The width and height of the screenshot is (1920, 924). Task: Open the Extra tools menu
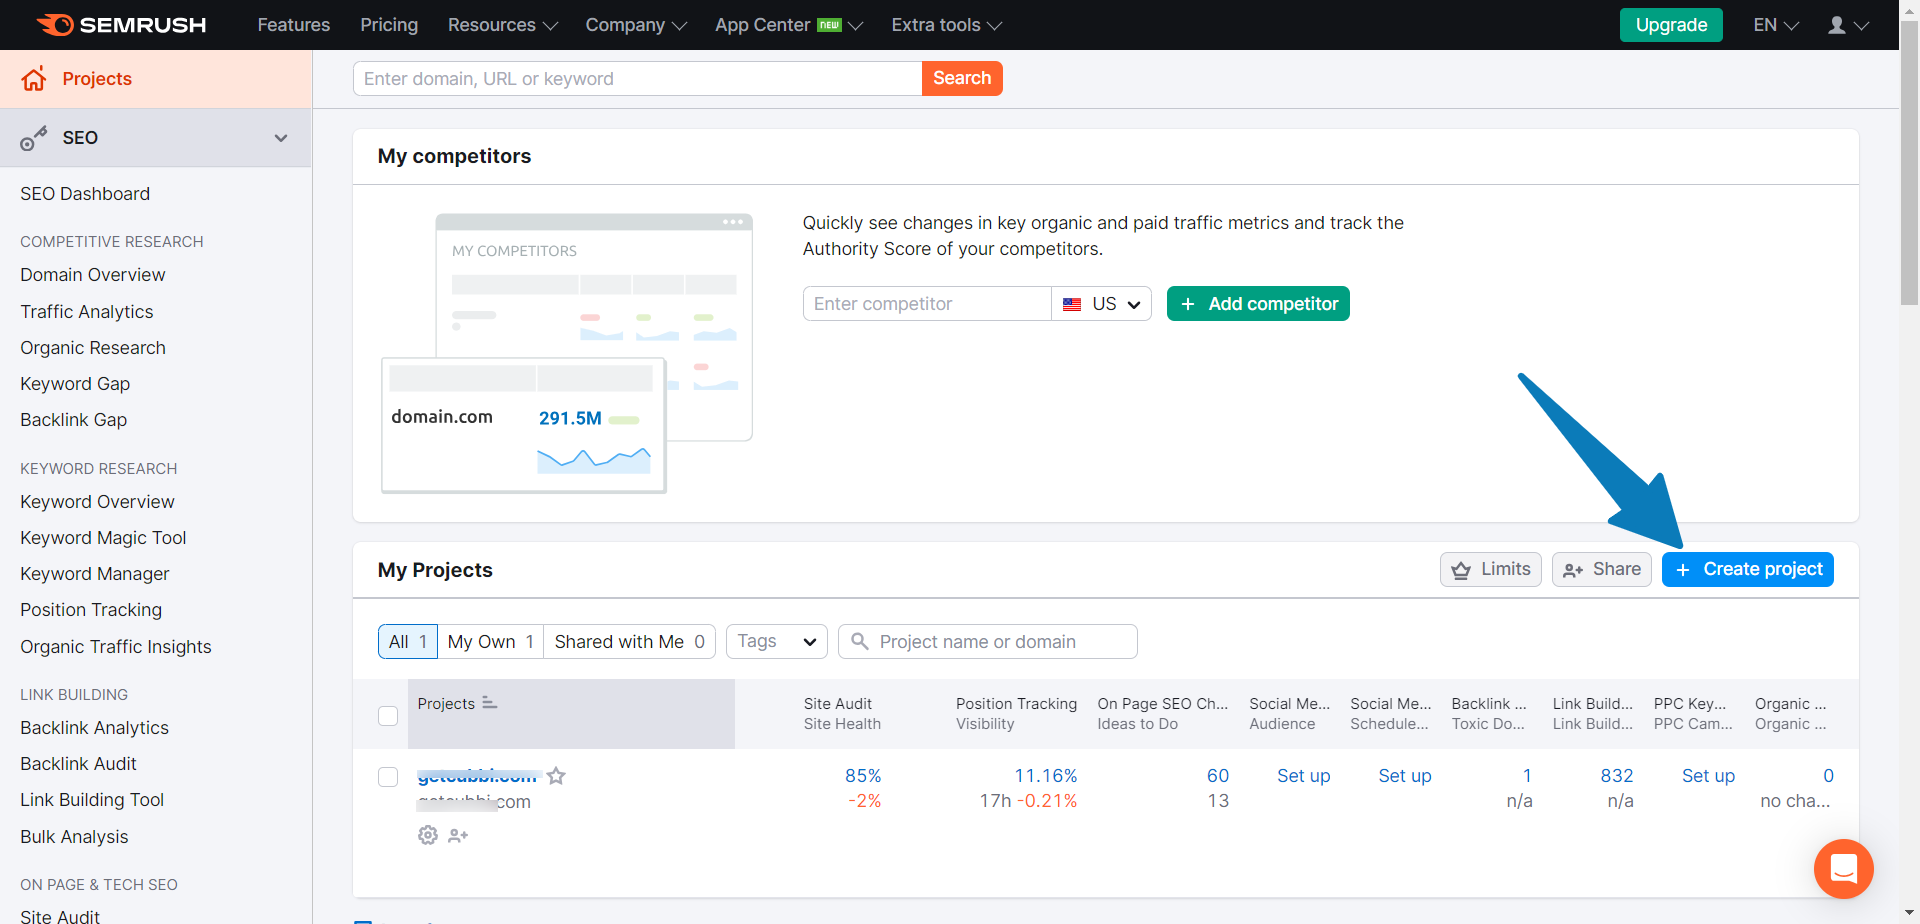click(944, 24)
